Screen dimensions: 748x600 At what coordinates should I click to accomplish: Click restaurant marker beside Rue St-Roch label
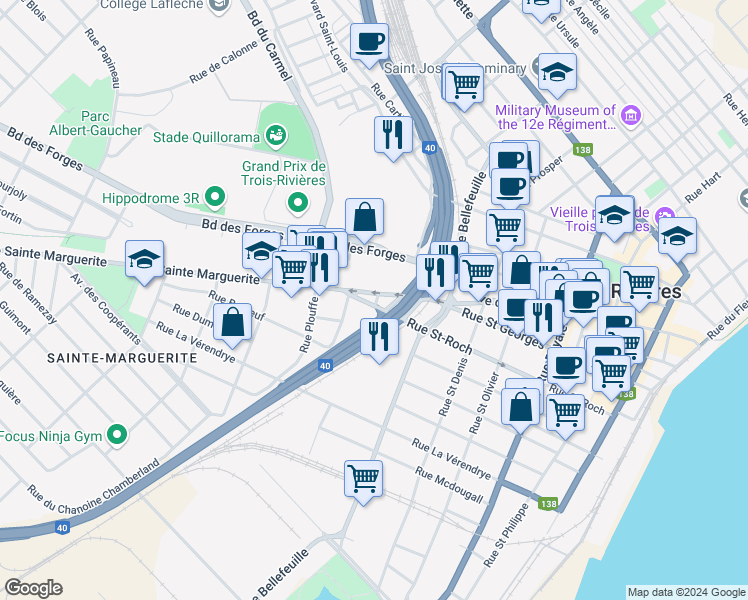(x=379, y=338)
